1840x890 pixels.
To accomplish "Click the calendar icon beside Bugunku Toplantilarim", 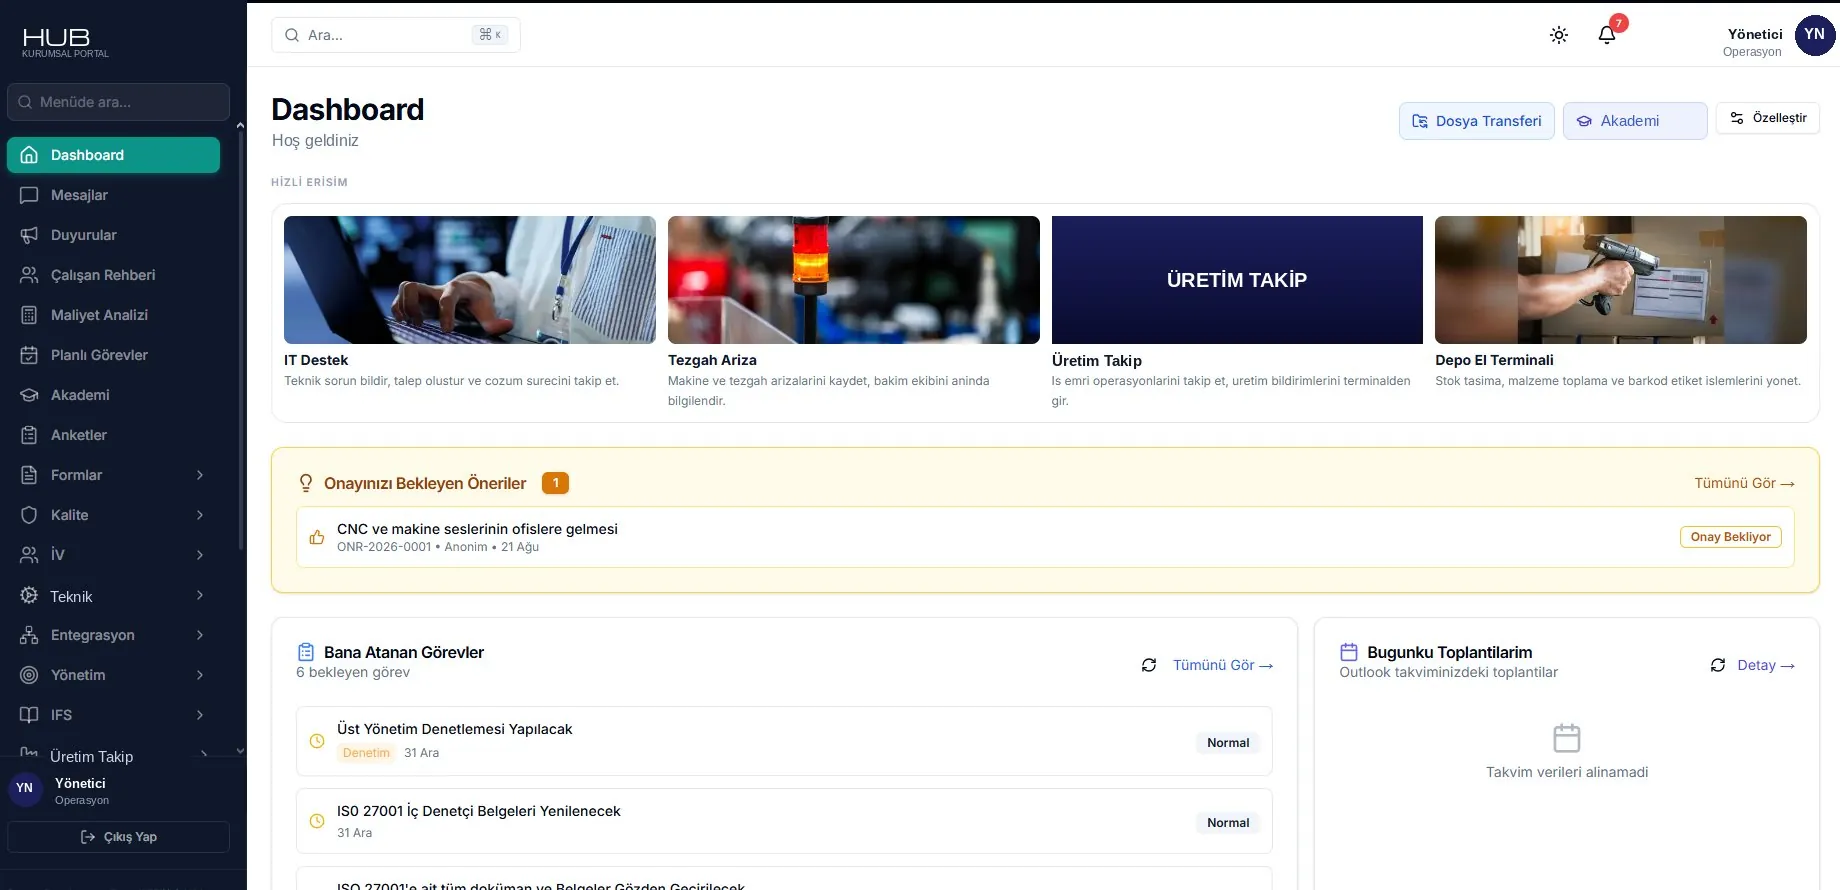I will coord(1349,652).
